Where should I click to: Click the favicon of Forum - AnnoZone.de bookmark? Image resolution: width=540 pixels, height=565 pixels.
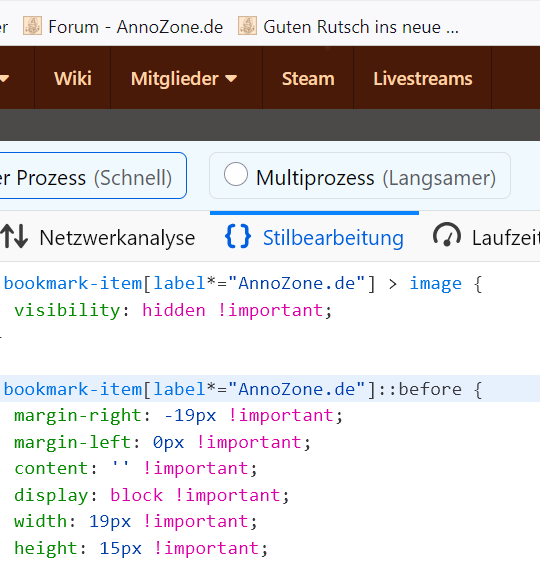coord(32,26)
